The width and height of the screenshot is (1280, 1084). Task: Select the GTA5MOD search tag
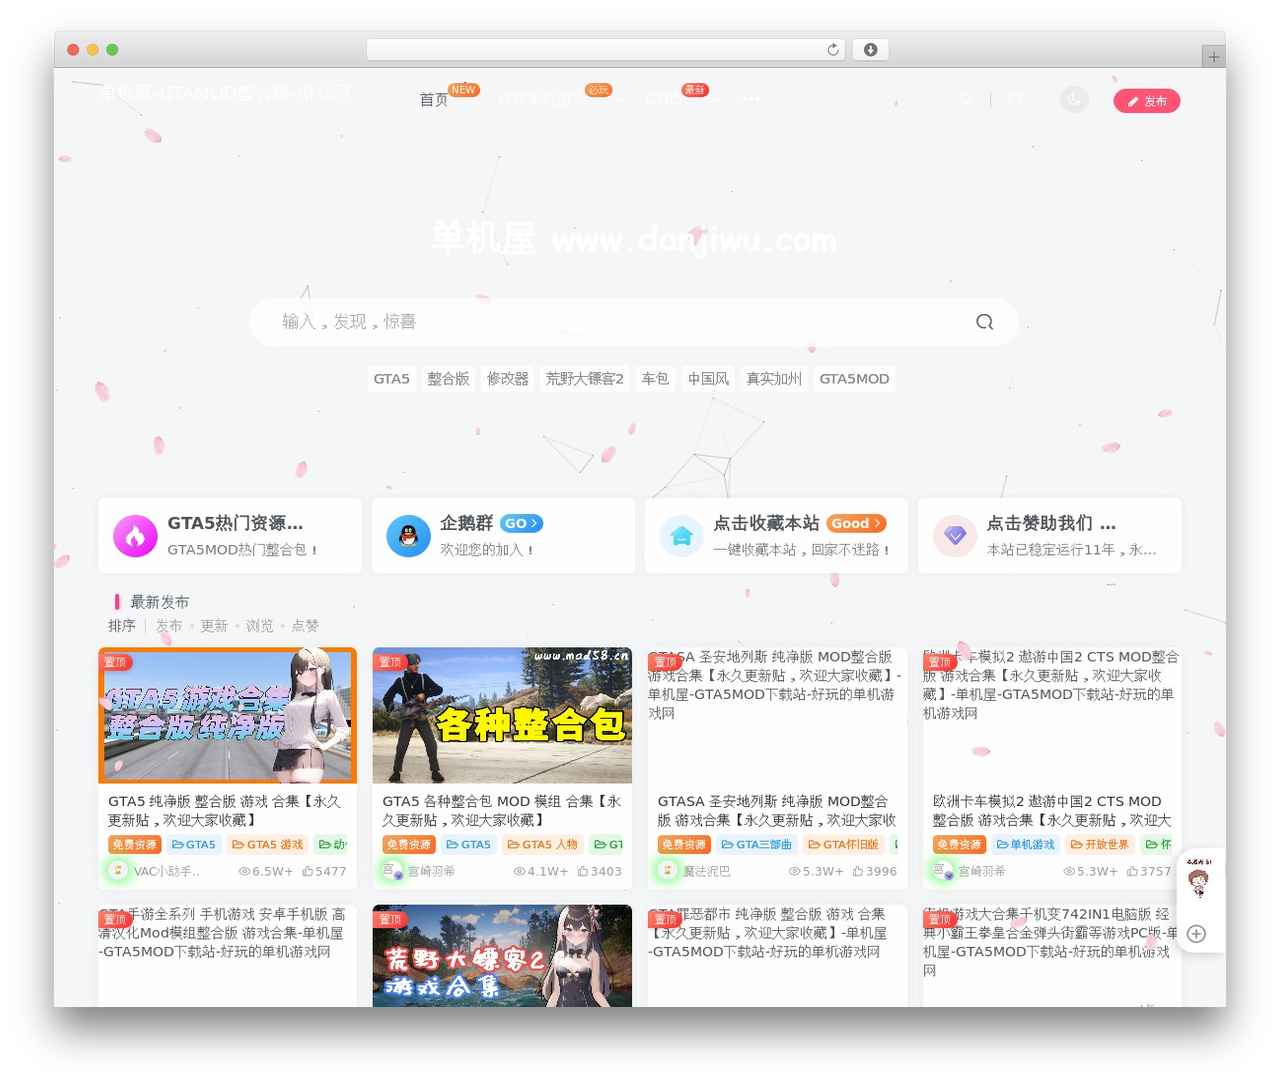[854, 379]
